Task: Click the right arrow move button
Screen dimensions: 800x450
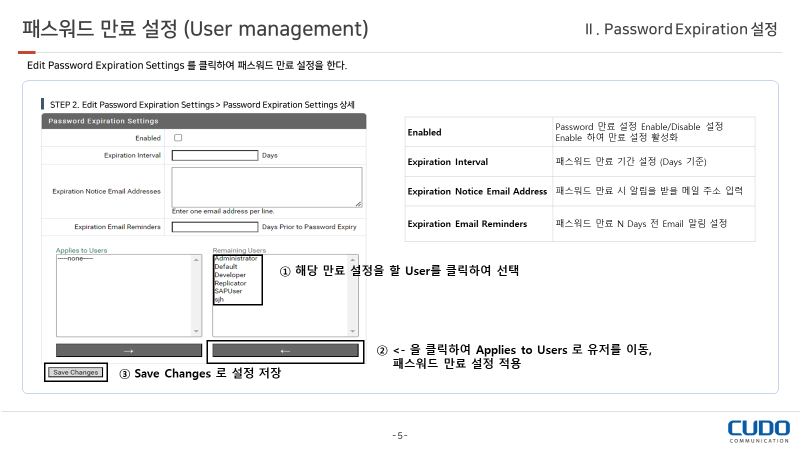Action: pyautogui.click(x=128, y=351)
